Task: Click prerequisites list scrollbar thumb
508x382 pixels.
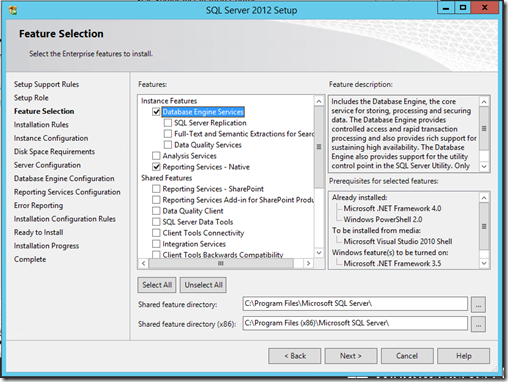Action: click(484, 226)
